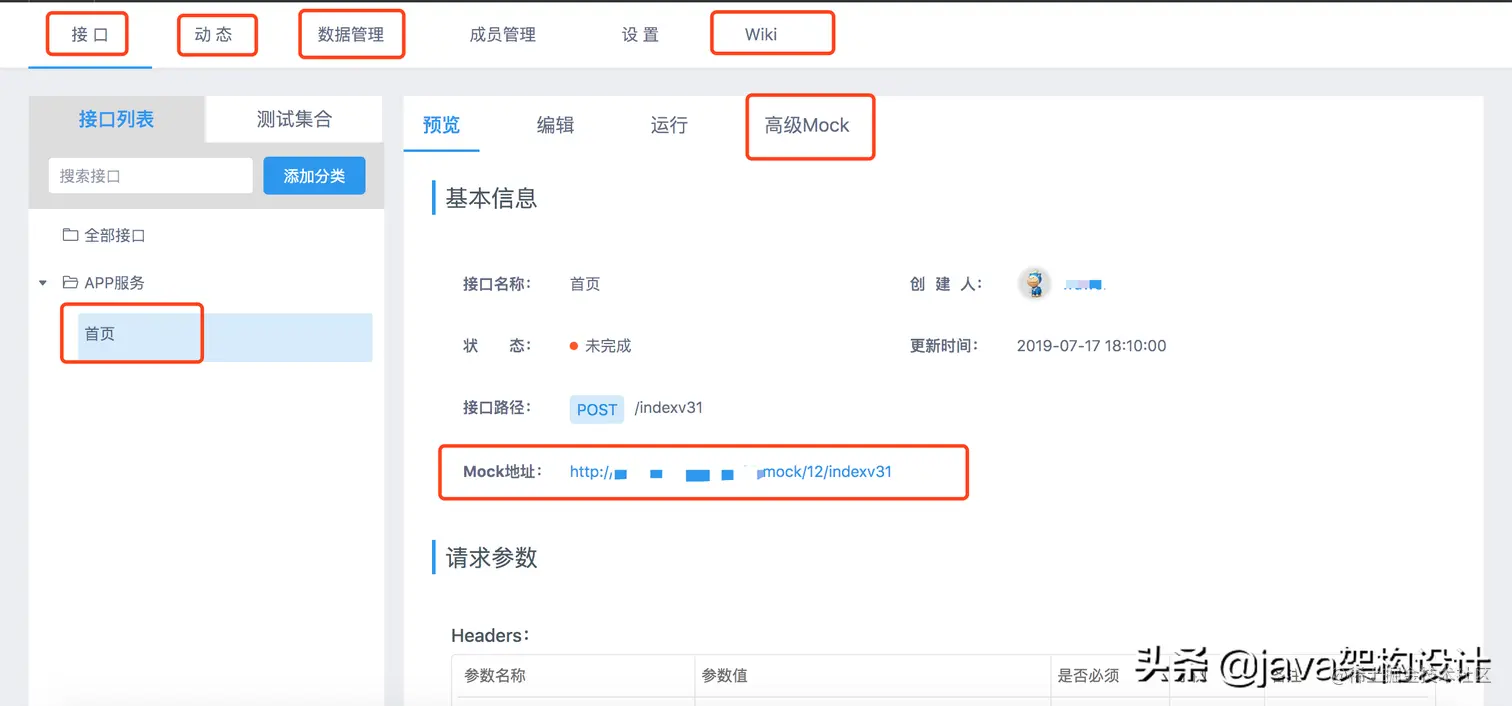Click the 添加分类 button

tap(314, 175)
